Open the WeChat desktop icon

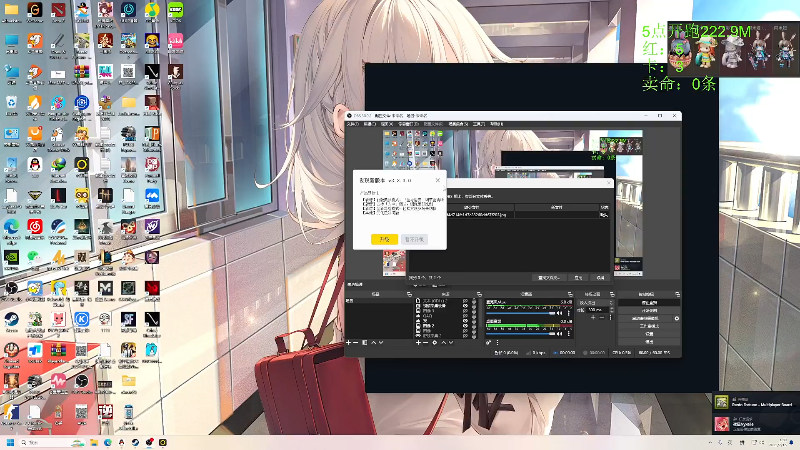point(34,257)
